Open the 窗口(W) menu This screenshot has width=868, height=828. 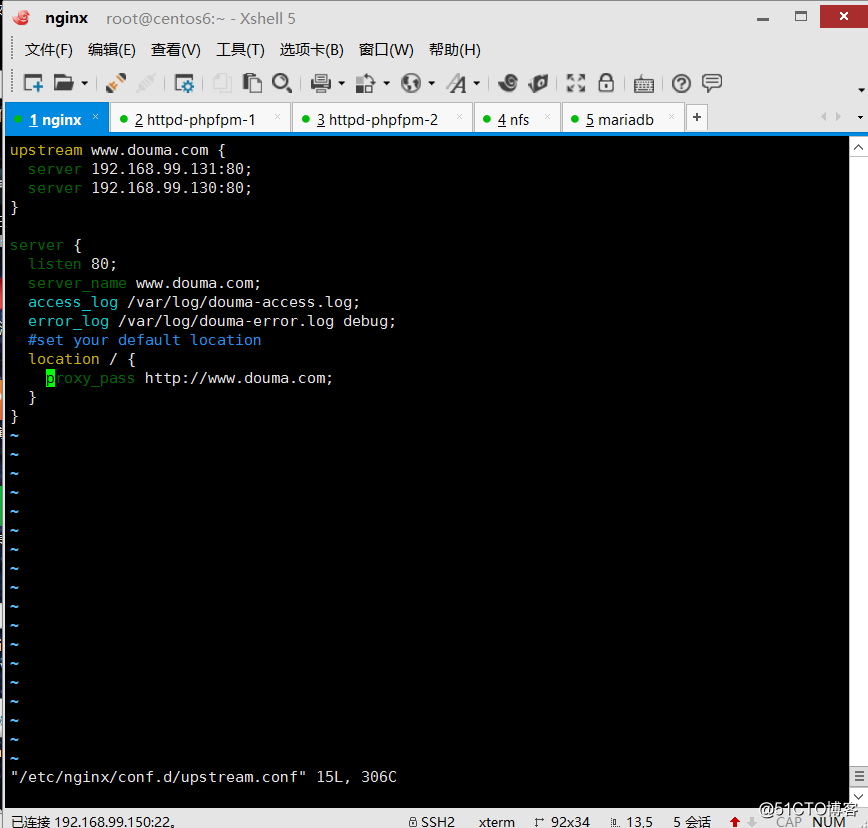(x=386, y=50)
